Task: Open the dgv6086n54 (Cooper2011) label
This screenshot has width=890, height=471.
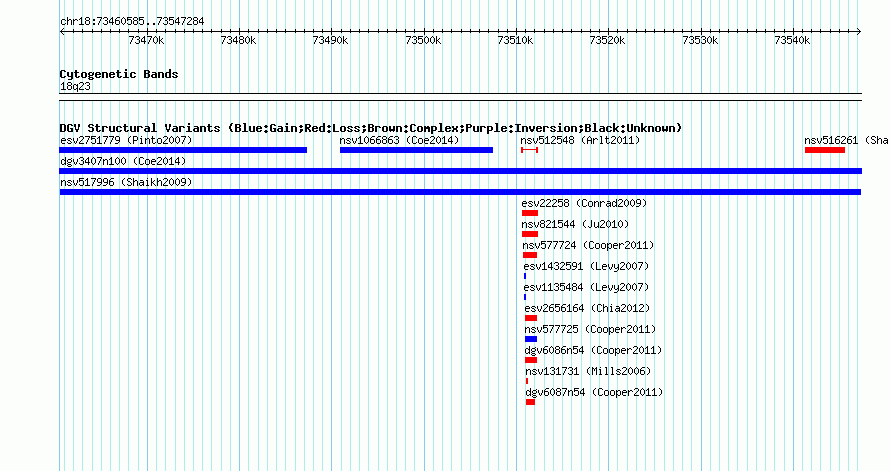Action: tap(594, 350)
